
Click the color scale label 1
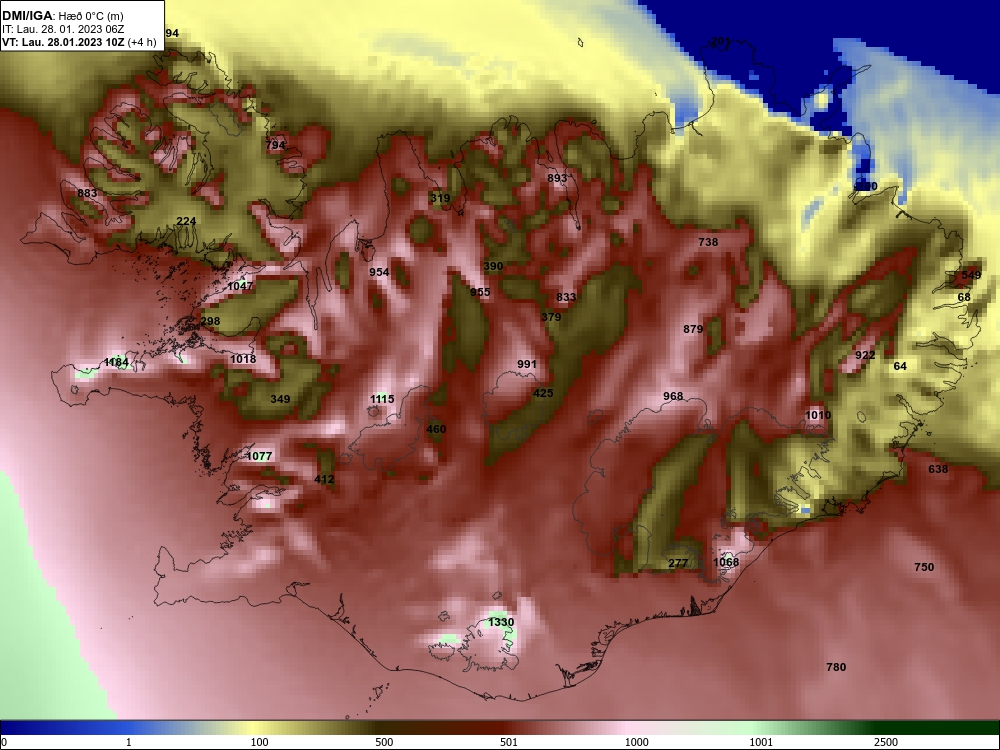129,742
